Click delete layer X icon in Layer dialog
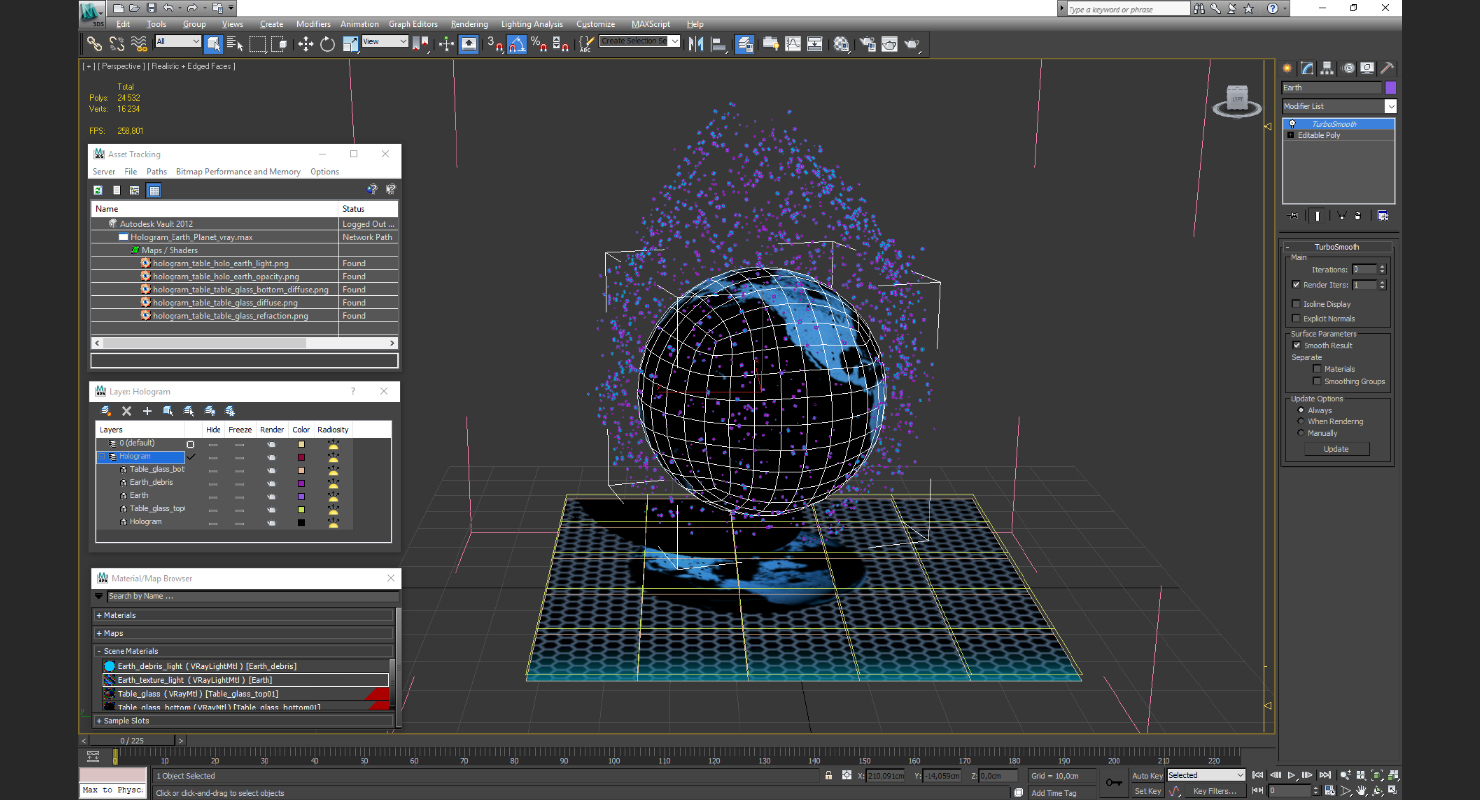 pyautogui.click(x=127, y=411)
